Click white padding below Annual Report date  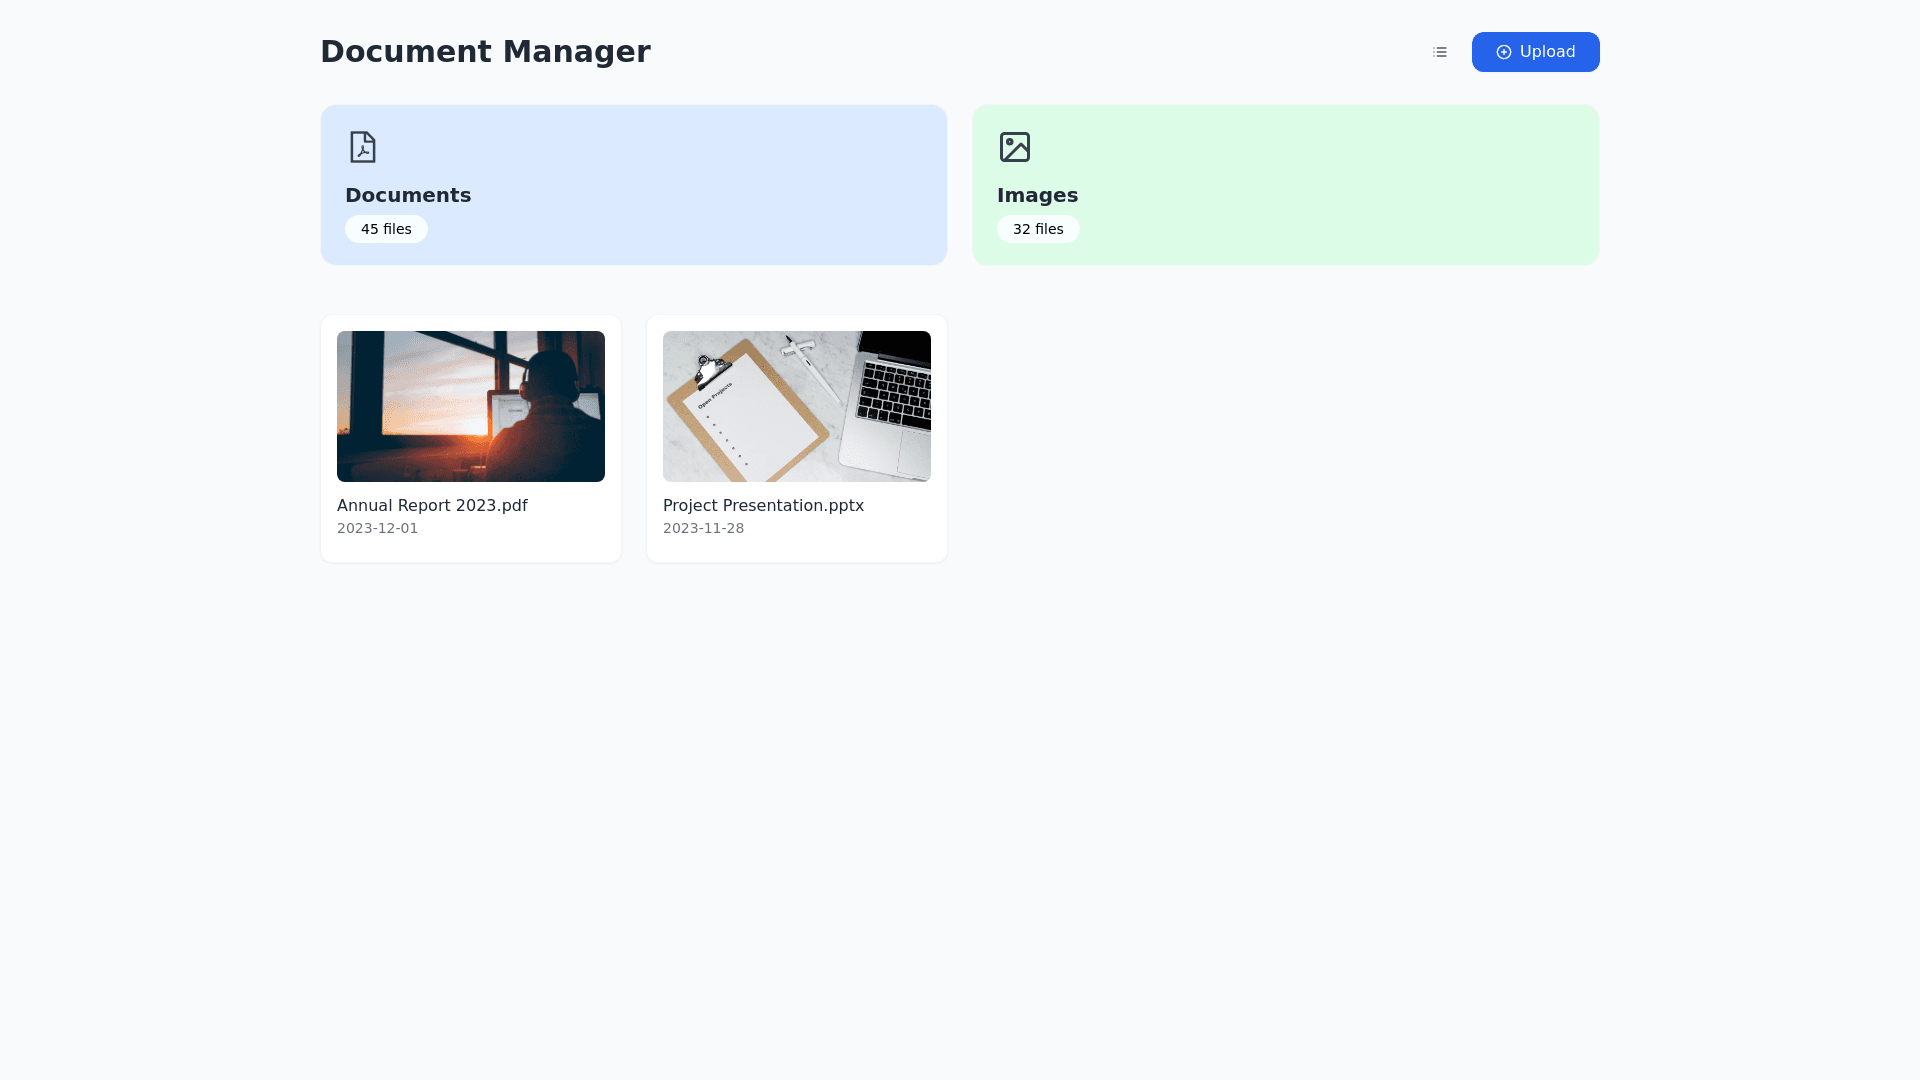point(471,550)
